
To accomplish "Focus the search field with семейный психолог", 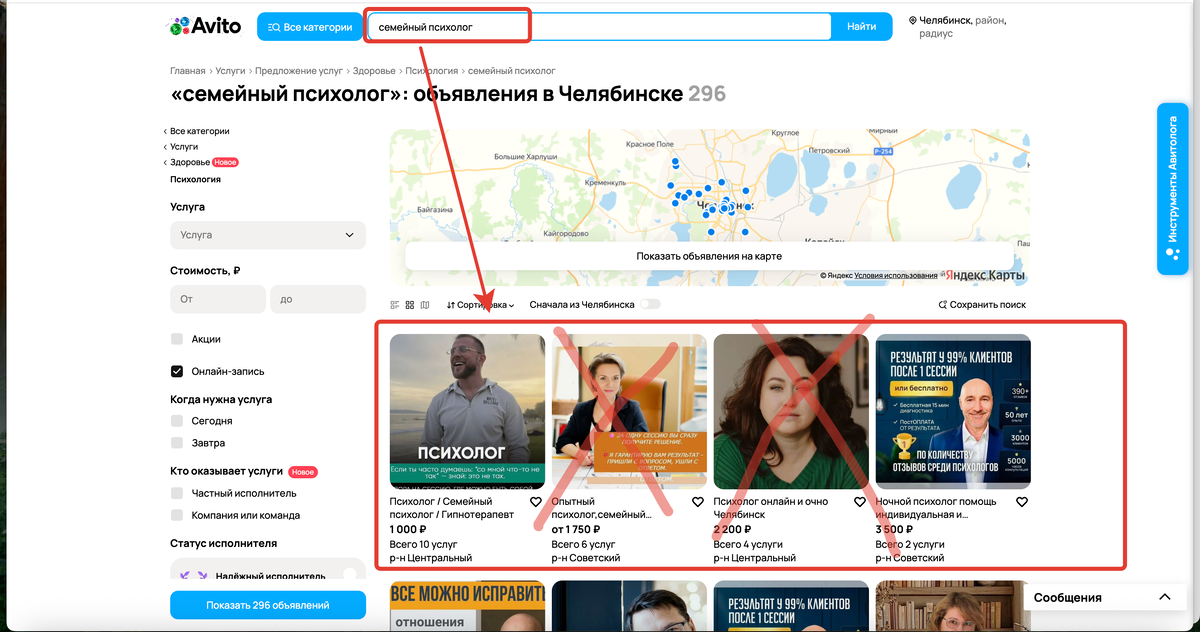I will coord(598,27).
